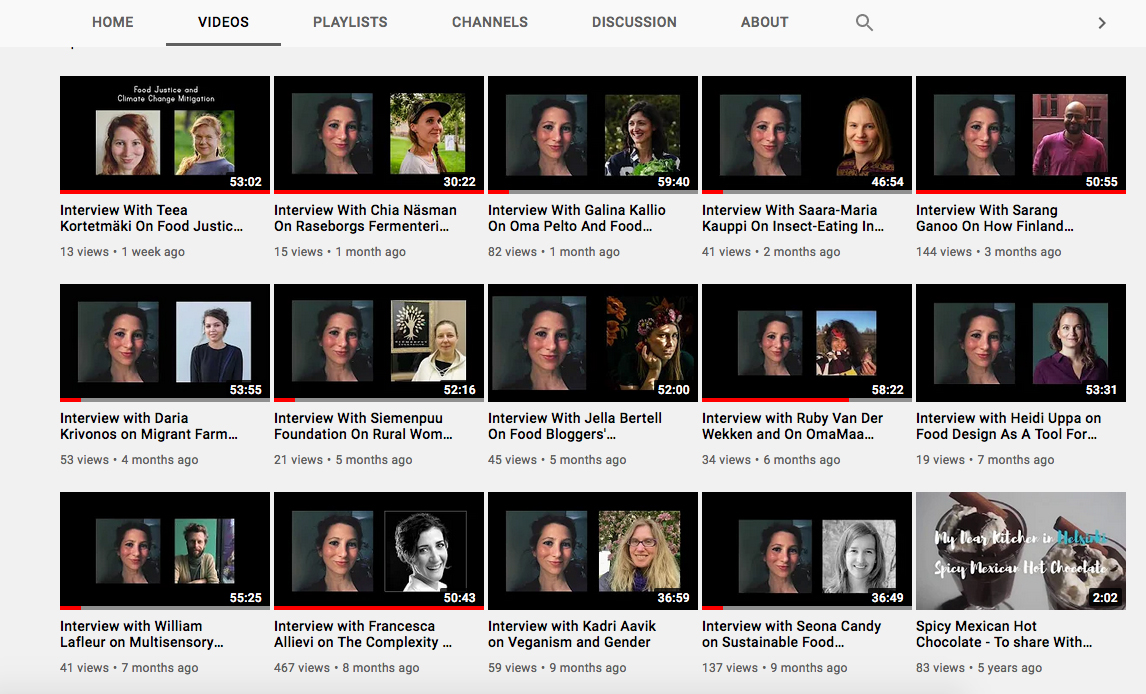This screenshot has height=694, width=1146.
Task: Go to the Discussion tab
Action: [x=634, y=22]
